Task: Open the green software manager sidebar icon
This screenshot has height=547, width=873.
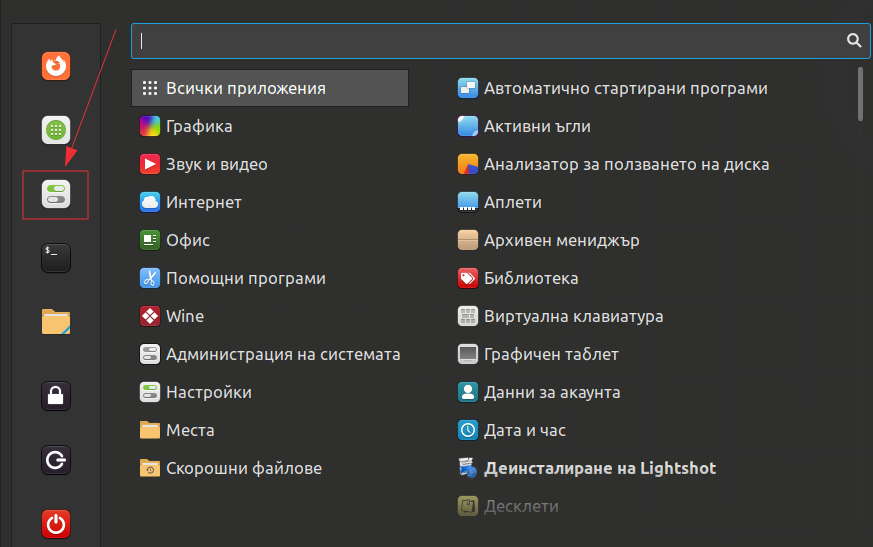Action: (x=56, y=130)
